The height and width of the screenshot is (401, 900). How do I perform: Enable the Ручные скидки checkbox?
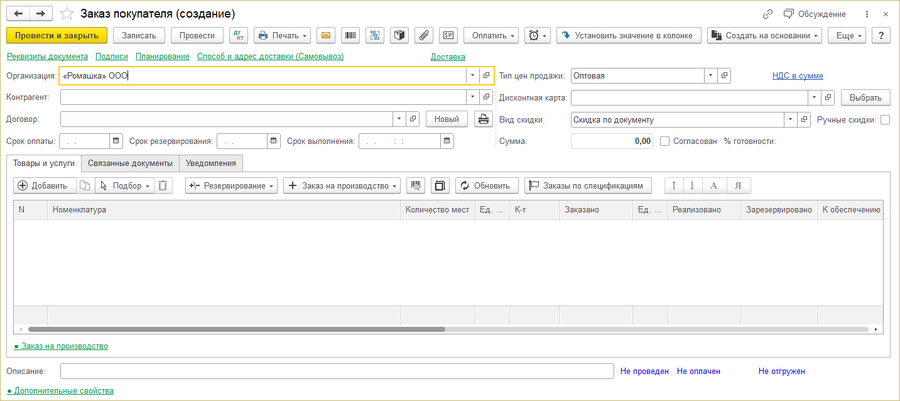(885, 119)
